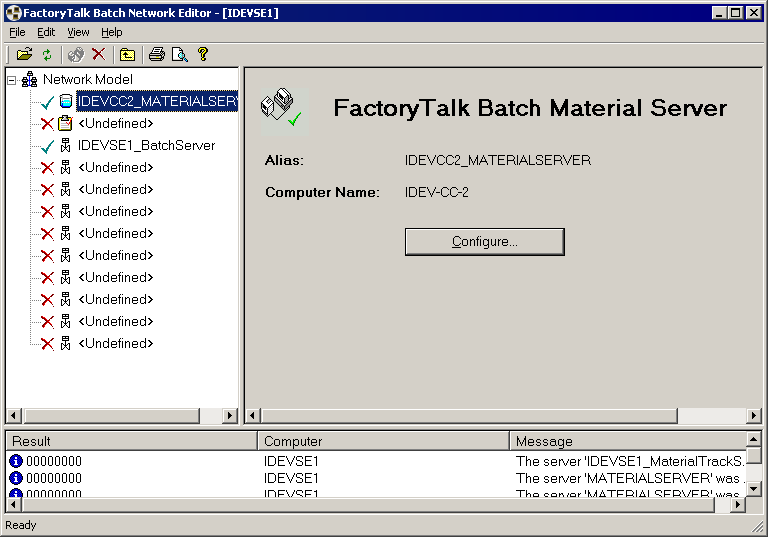This screenshot has width=768, height=537.
Task: Click the server icon beside IDEVSE1_BatchServer
Action: [x=65, y=145]
